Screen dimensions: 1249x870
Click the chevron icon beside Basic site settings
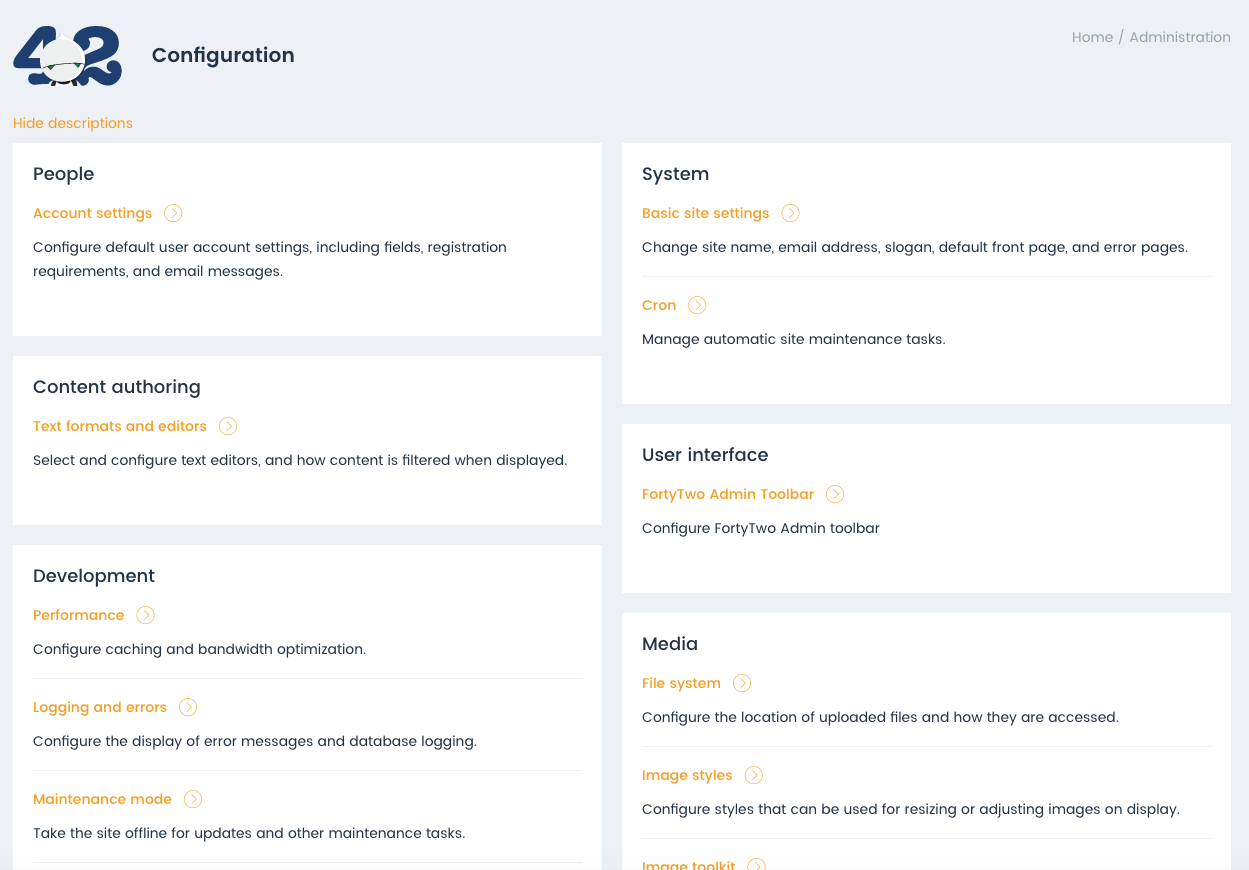coord(790,213)
